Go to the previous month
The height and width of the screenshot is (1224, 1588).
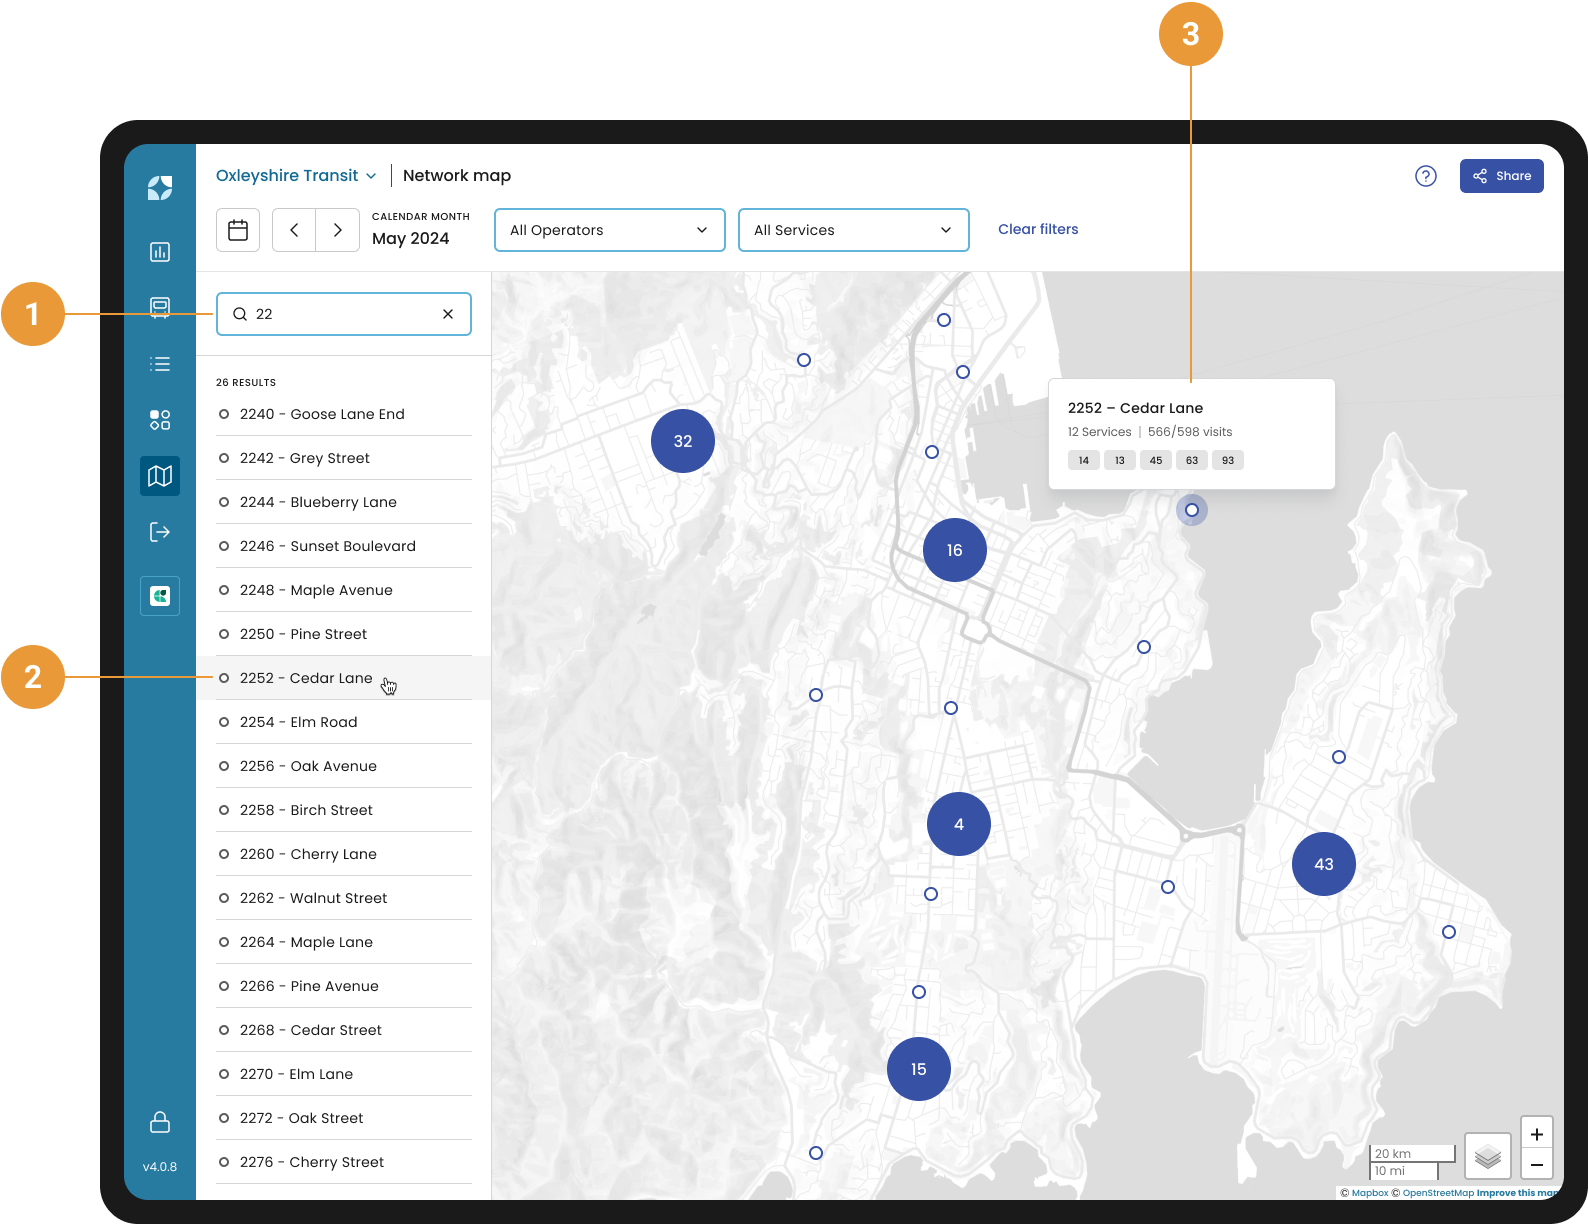(x=294, y=230)
